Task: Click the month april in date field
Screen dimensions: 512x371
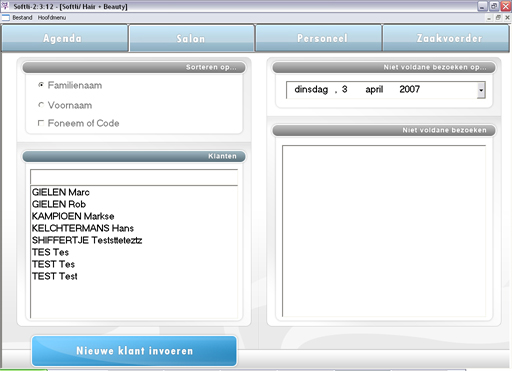Action: [x=374, y=89]
